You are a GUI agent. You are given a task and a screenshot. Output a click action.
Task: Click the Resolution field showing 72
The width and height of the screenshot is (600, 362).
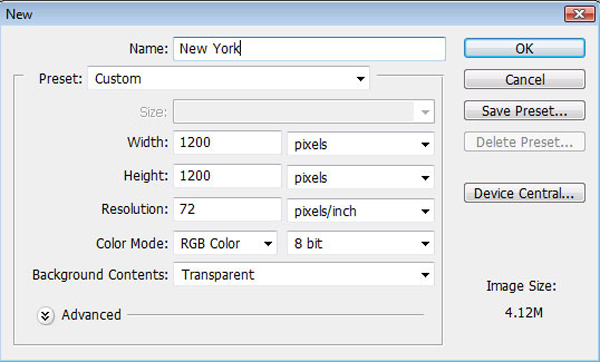tap(227, 209)
